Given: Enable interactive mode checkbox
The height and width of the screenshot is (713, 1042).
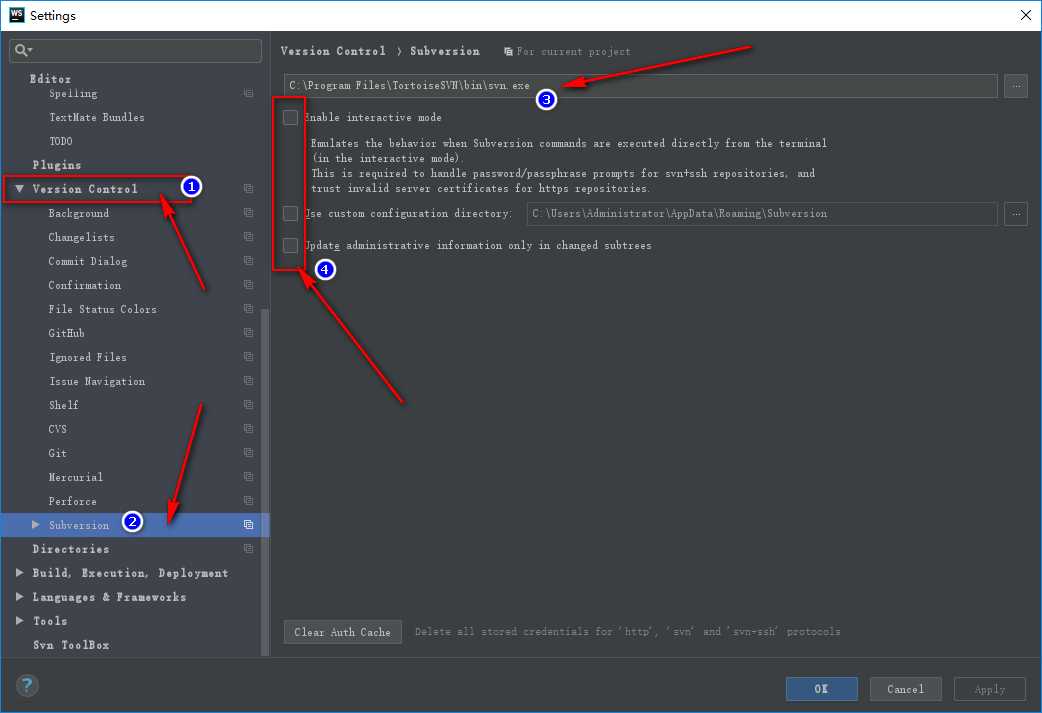Looking at the screenshot, I should tap(290, 117).
